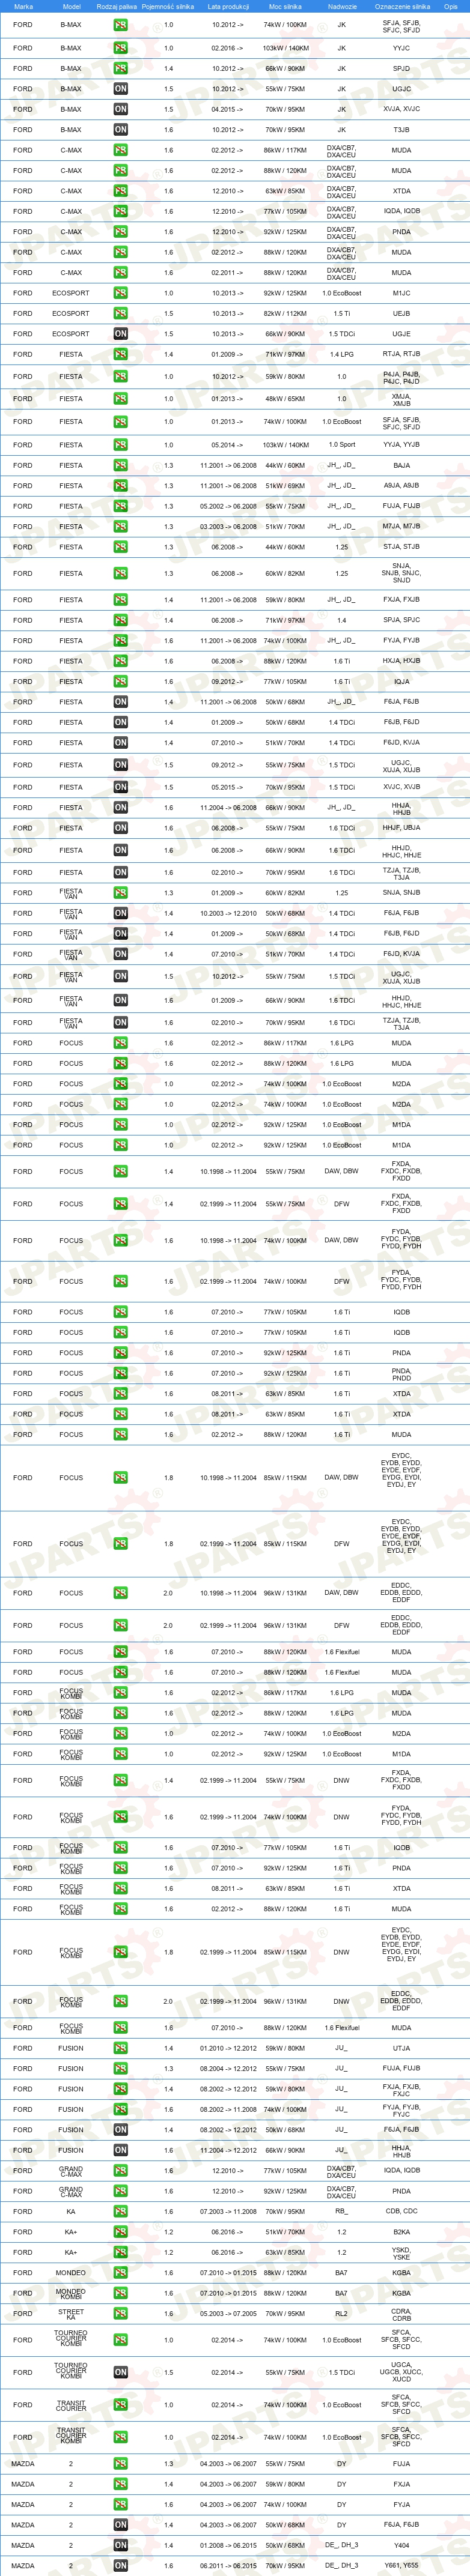Click petrol icon in MAZDA 2 FXJA row
This screenshot has width=470, height=2576.
tap(120, 2484)
